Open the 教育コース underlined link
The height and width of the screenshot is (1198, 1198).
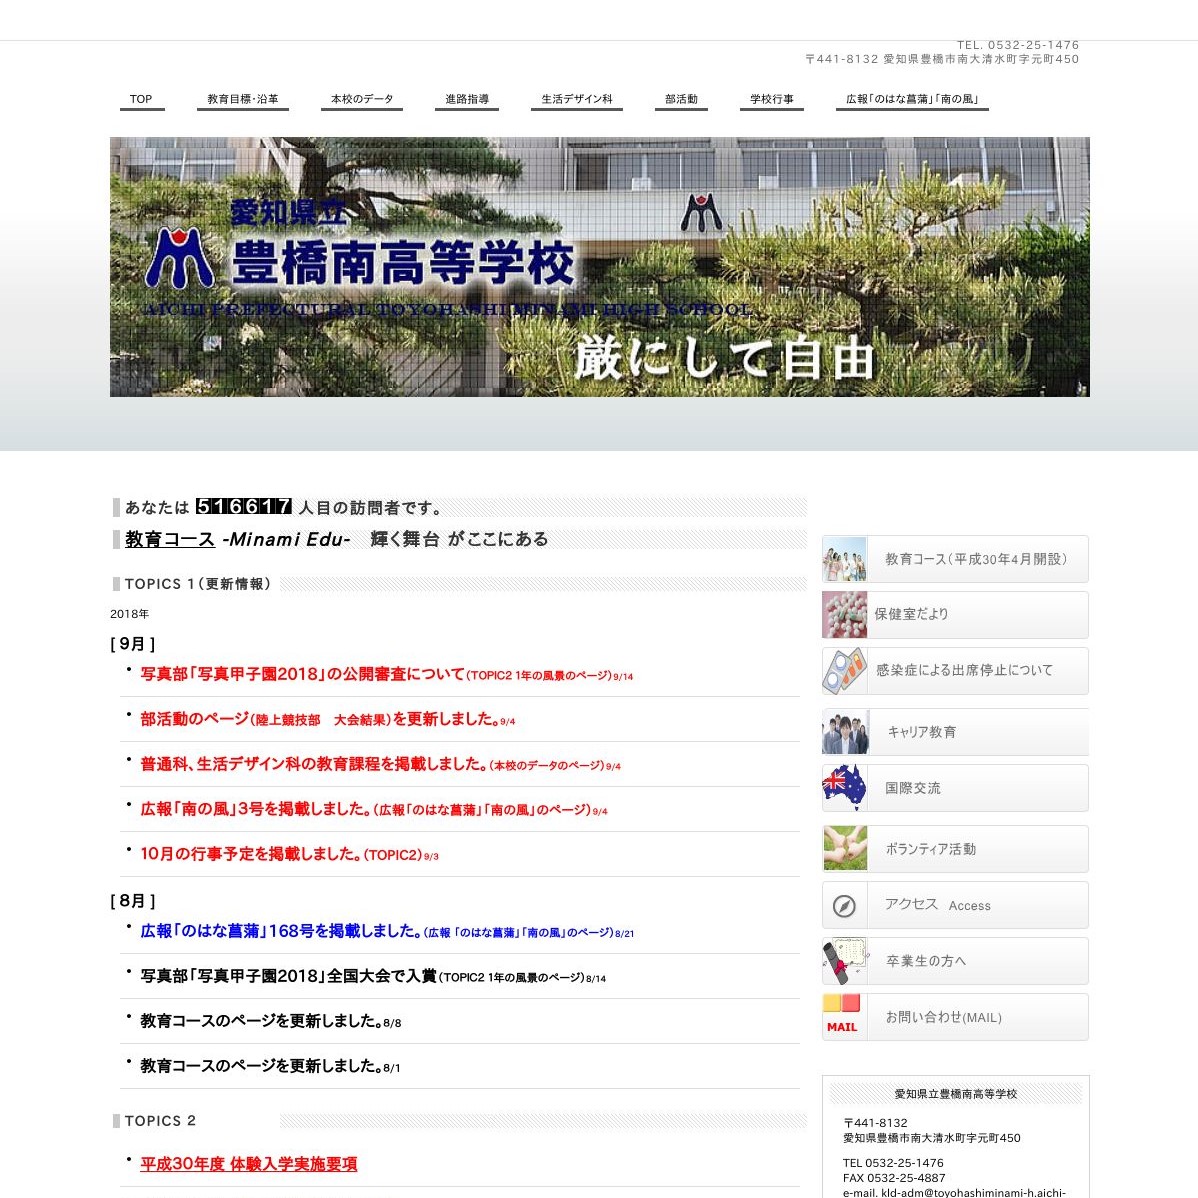click(x=170, y=539)
